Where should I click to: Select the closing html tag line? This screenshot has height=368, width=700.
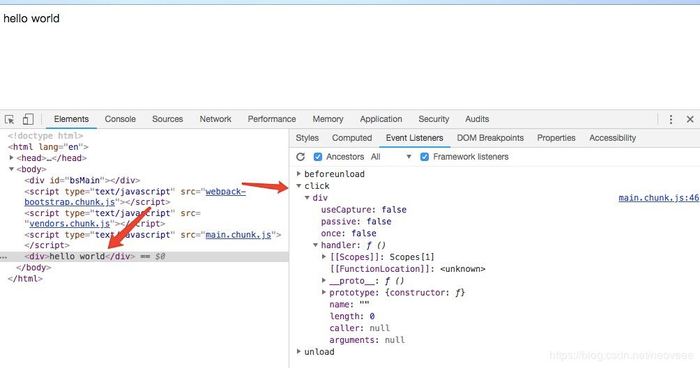pos(25,278)
